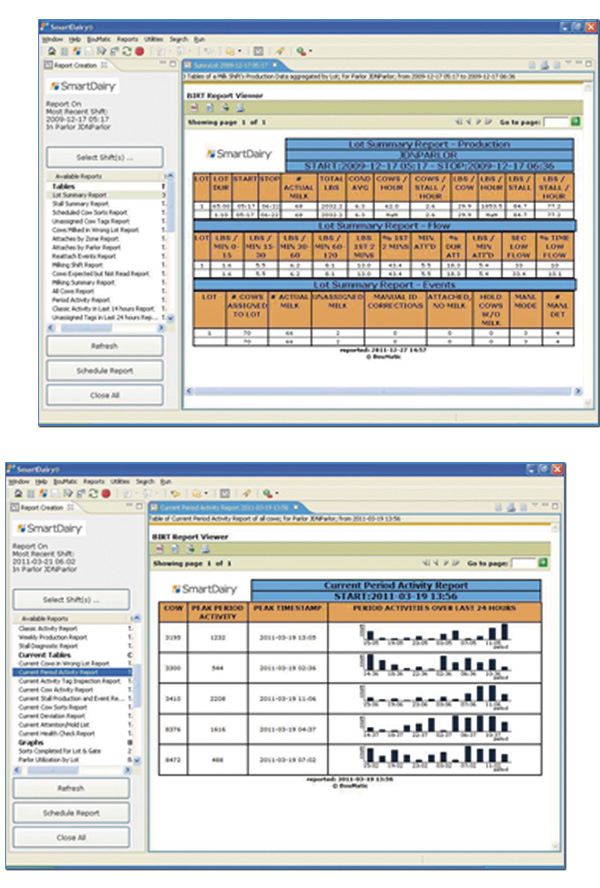Click Refresh button in top window

tap(105, 346)
